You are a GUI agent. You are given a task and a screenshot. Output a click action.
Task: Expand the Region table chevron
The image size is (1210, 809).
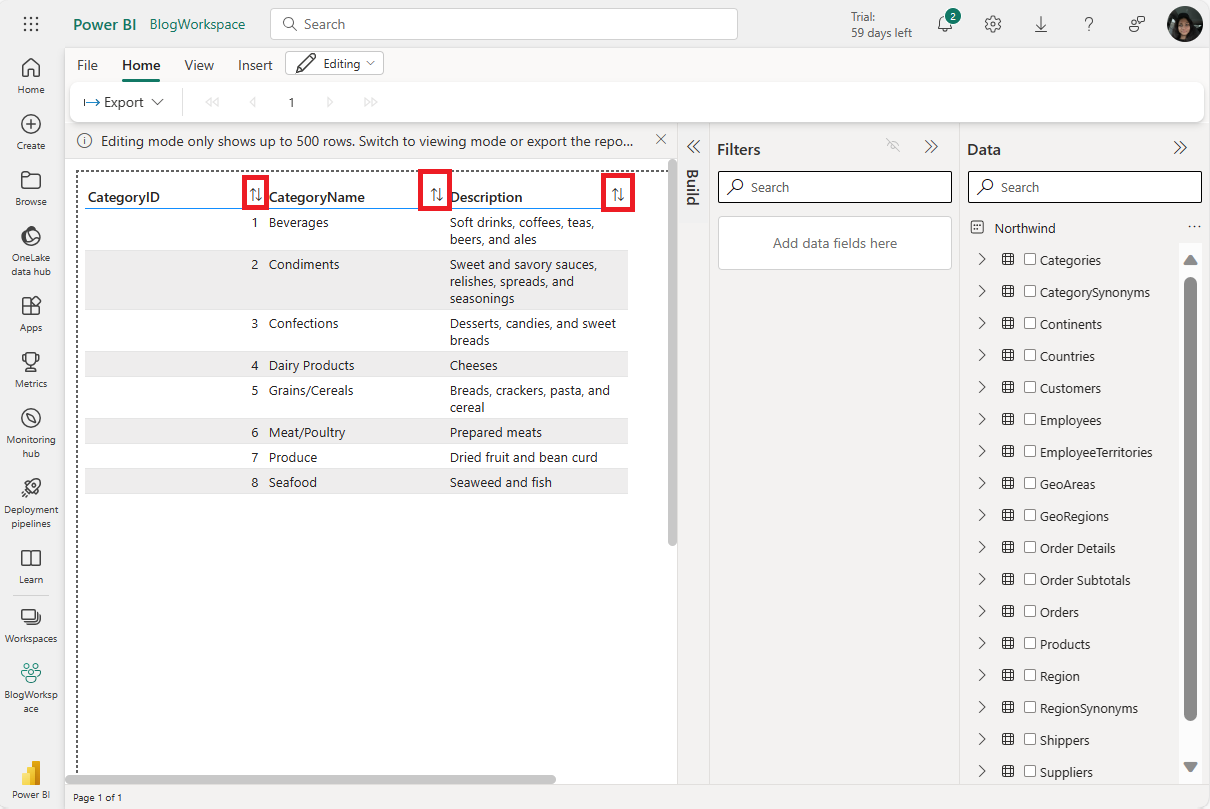tap(981, 675)
